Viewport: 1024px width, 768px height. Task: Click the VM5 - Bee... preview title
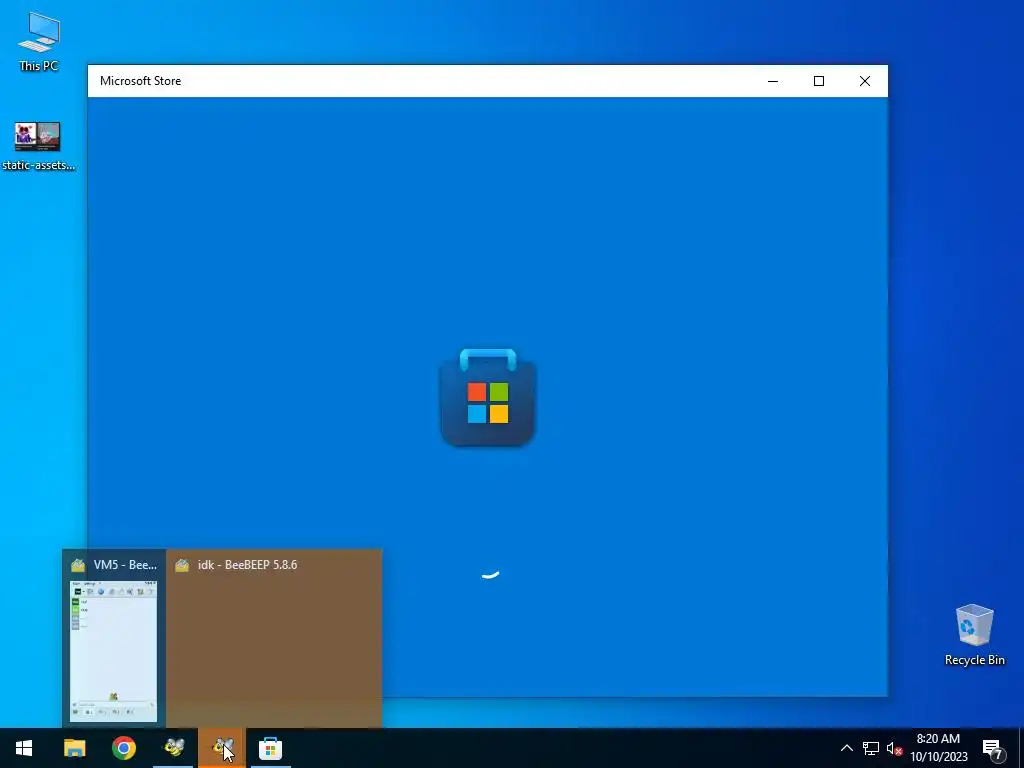(125, 565)
